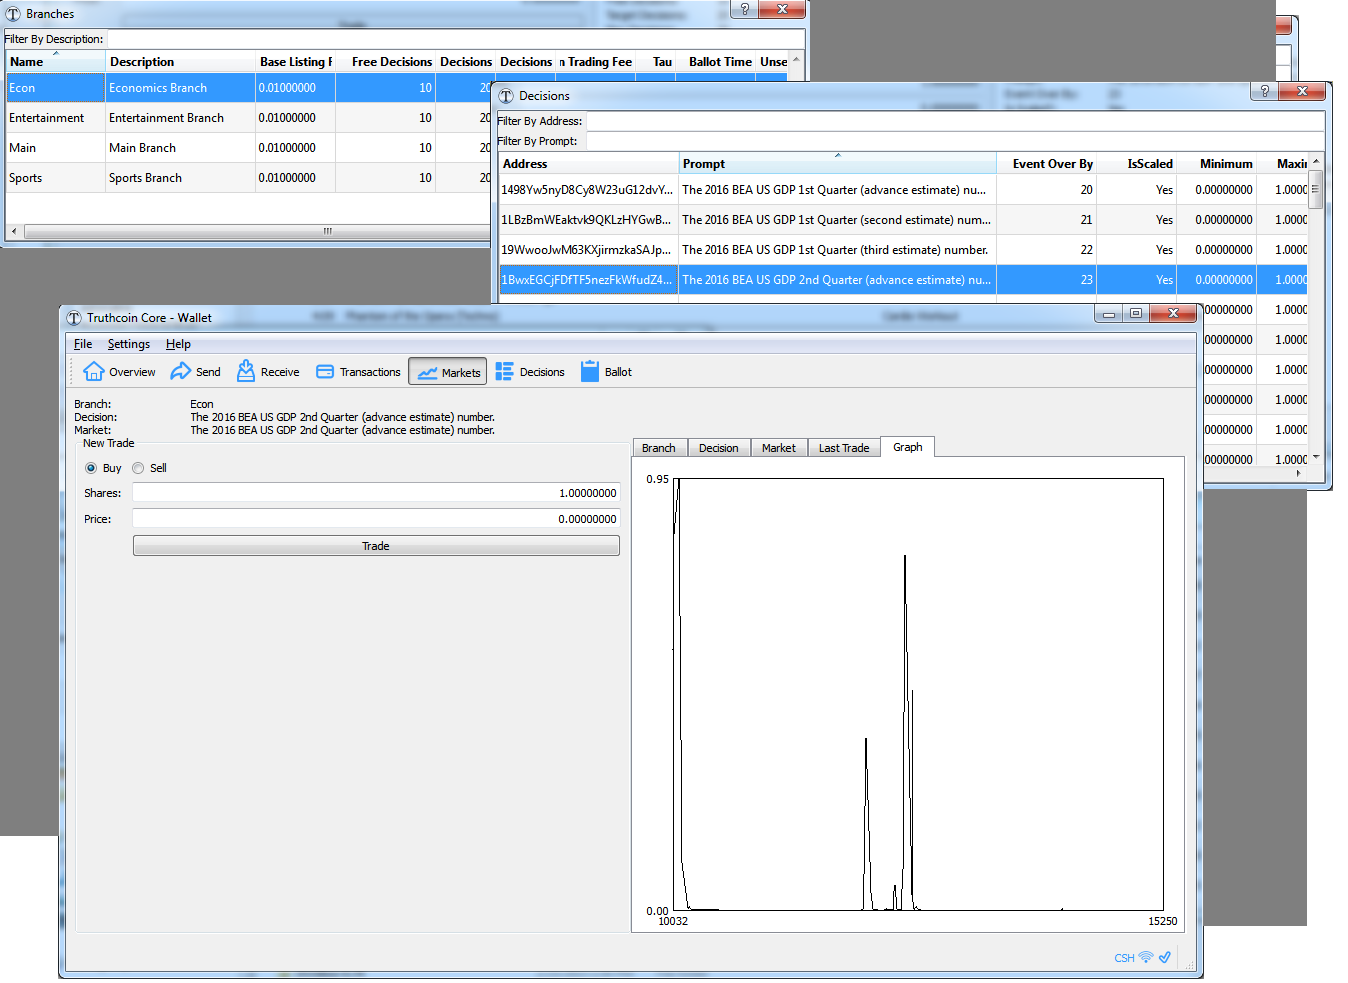Click the Price input field
Image resolution: width=1348 pixels, height=983 pixels.
tap(376, 519)
